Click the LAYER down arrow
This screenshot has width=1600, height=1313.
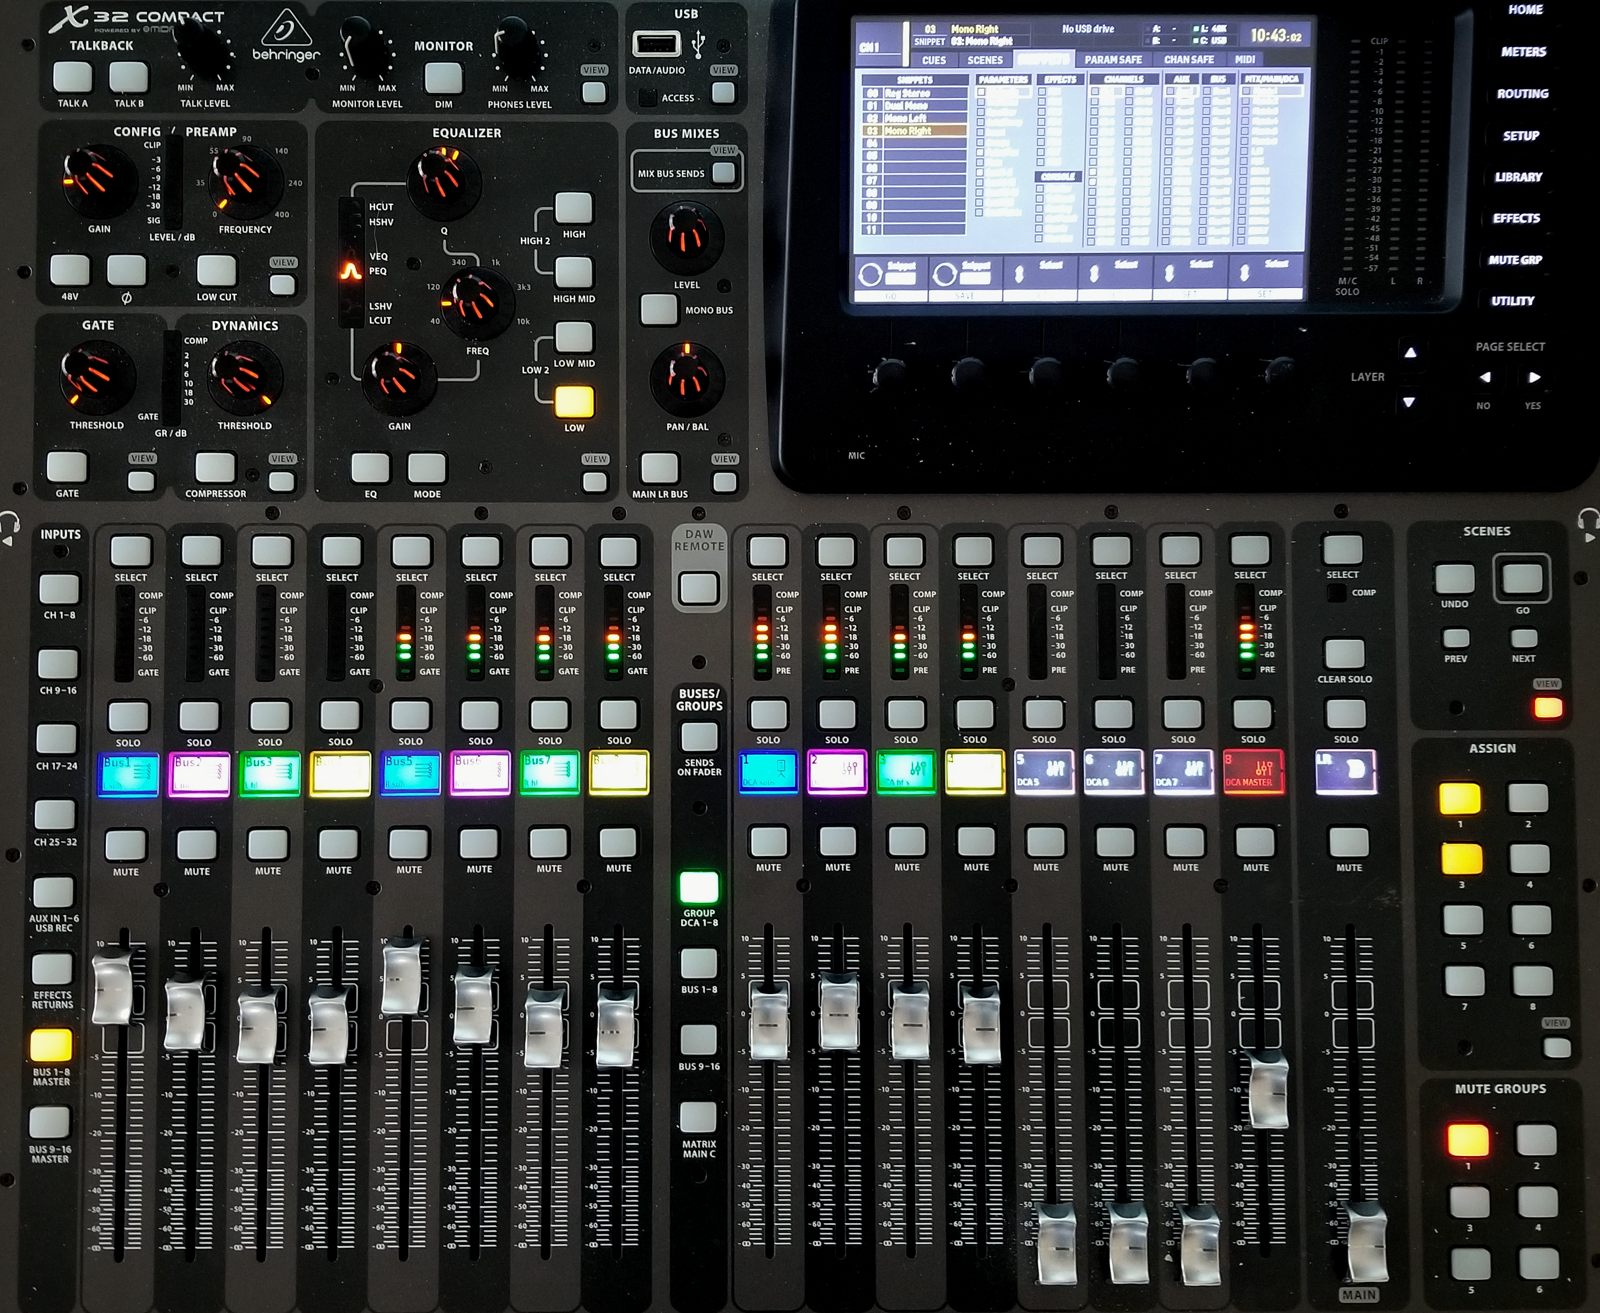pyautogui.click(x=1409, y=402)
